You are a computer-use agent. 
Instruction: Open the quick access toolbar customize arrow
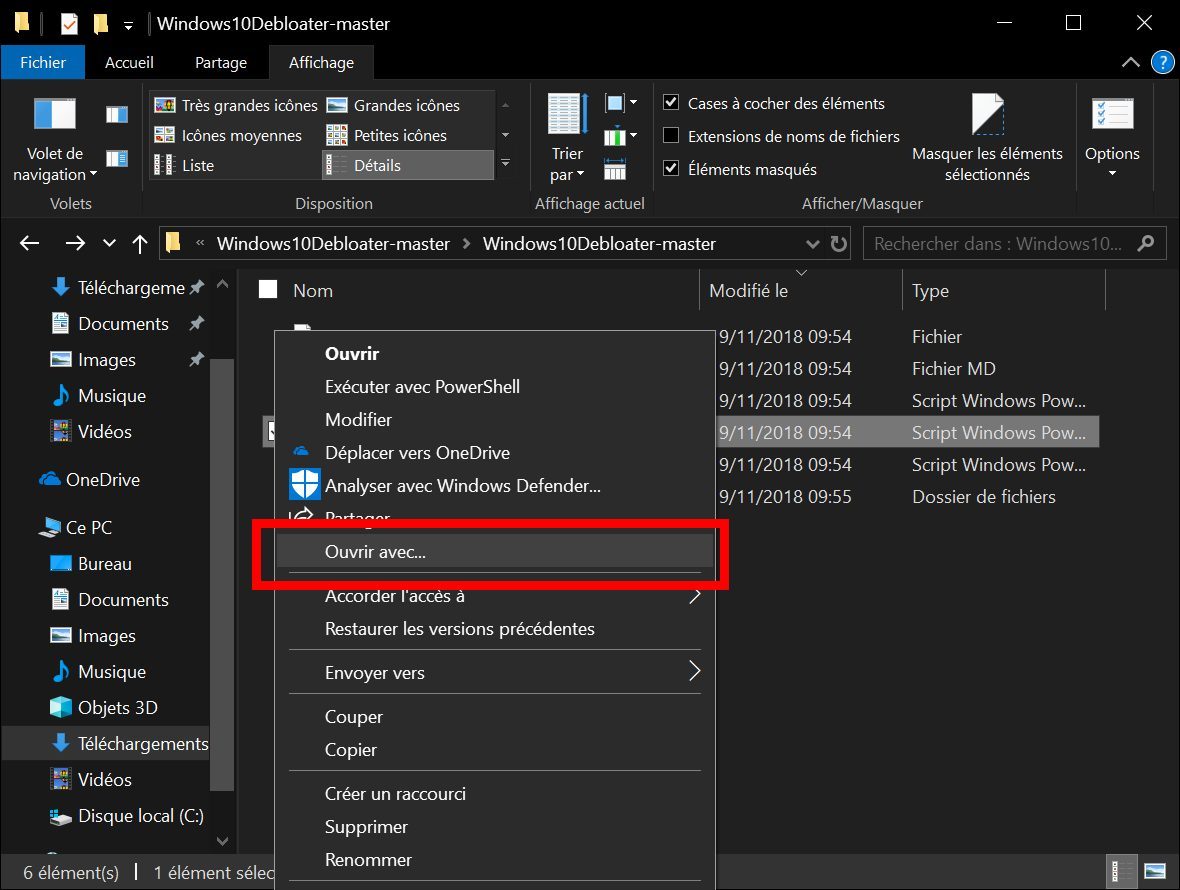click(129, 26)
